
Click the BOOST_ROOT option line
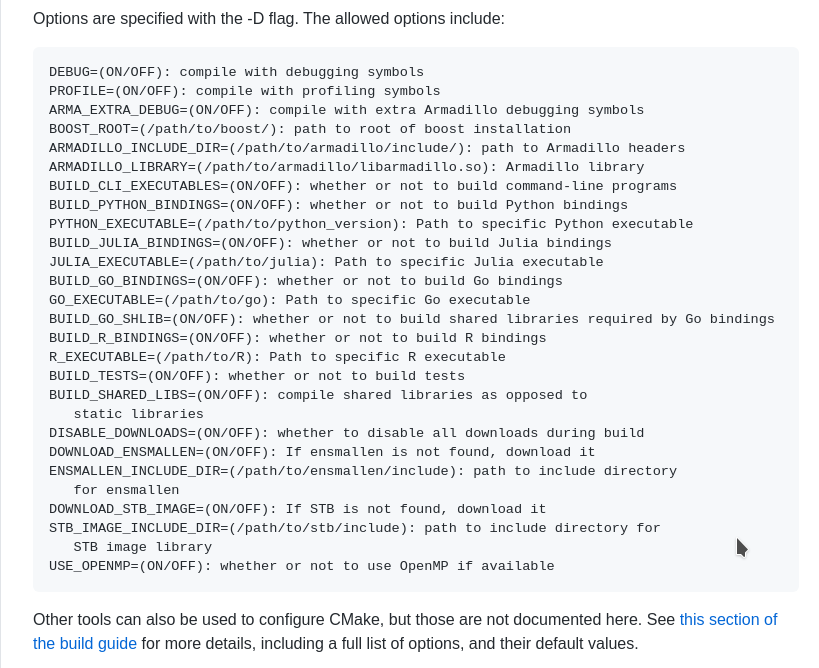[x=310, y=129]
